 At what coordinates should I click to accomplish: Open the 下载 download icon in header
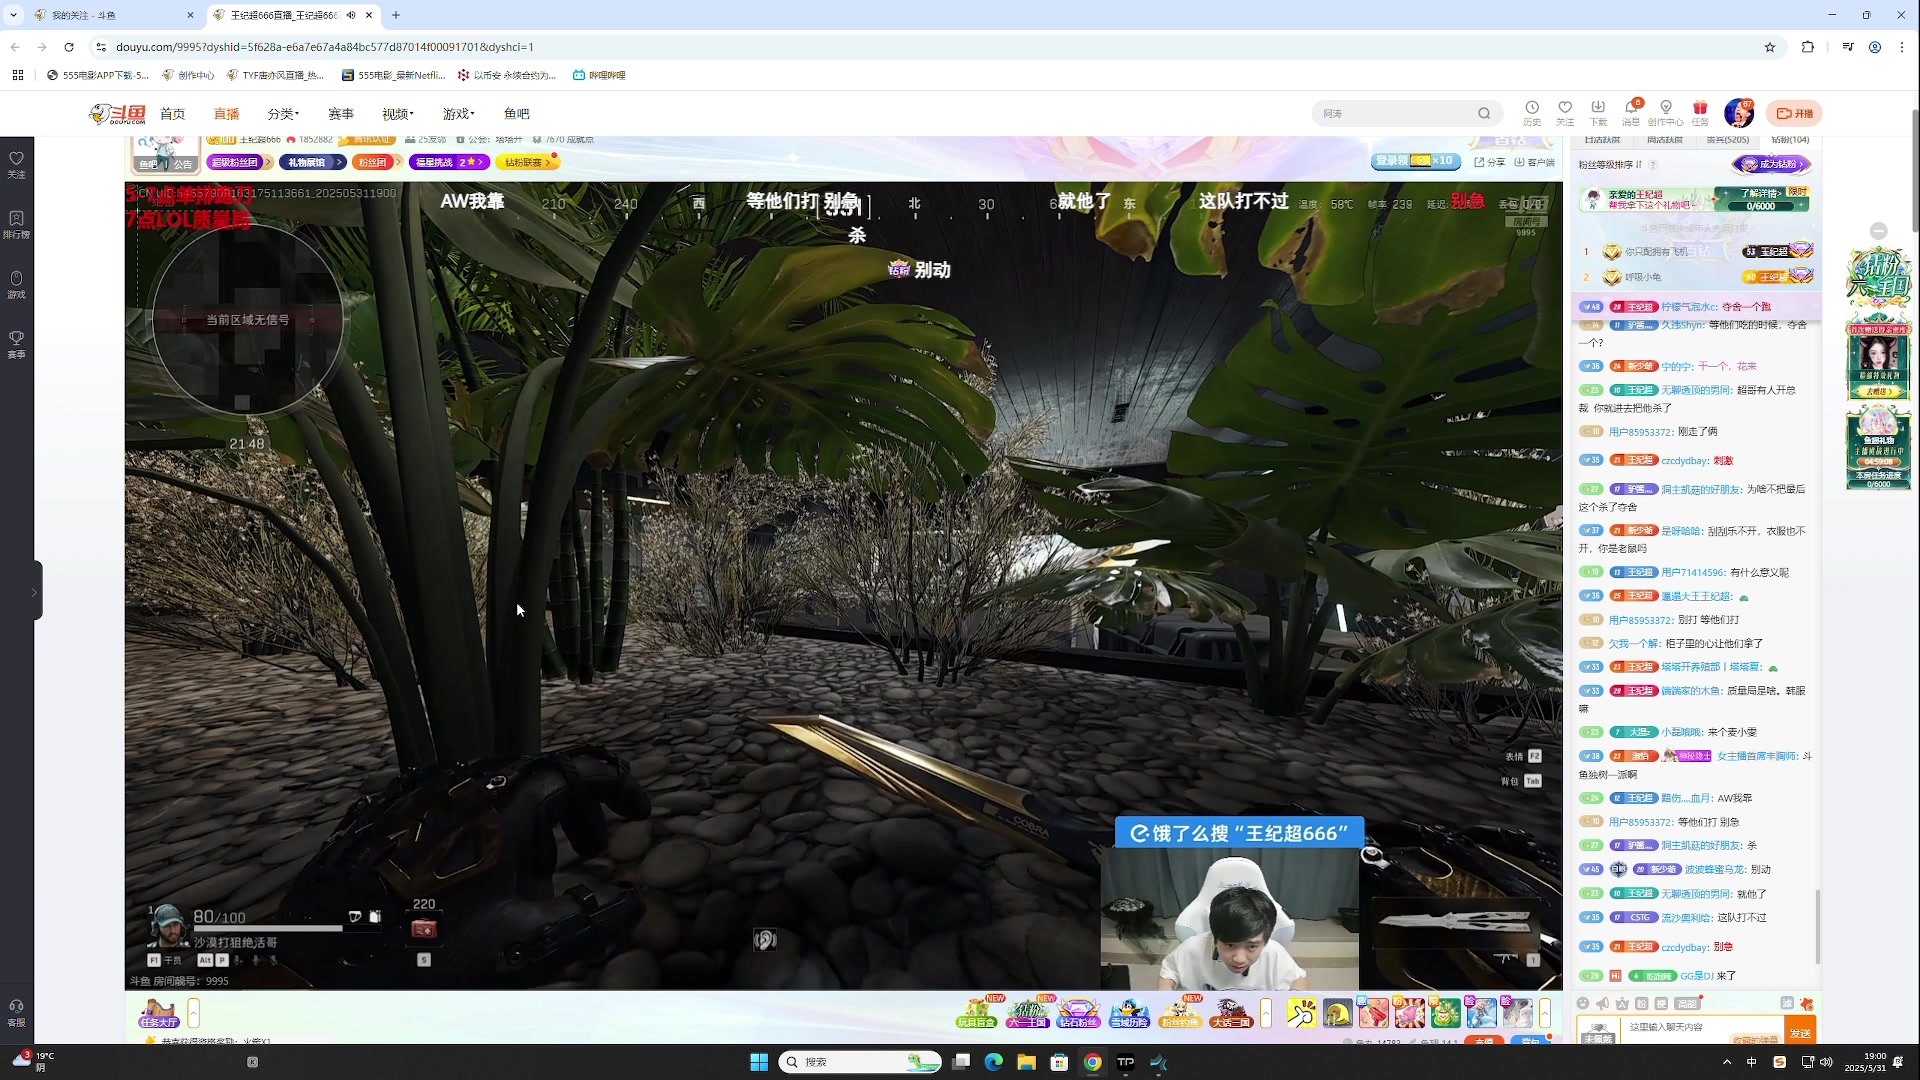click(1598, 112)
